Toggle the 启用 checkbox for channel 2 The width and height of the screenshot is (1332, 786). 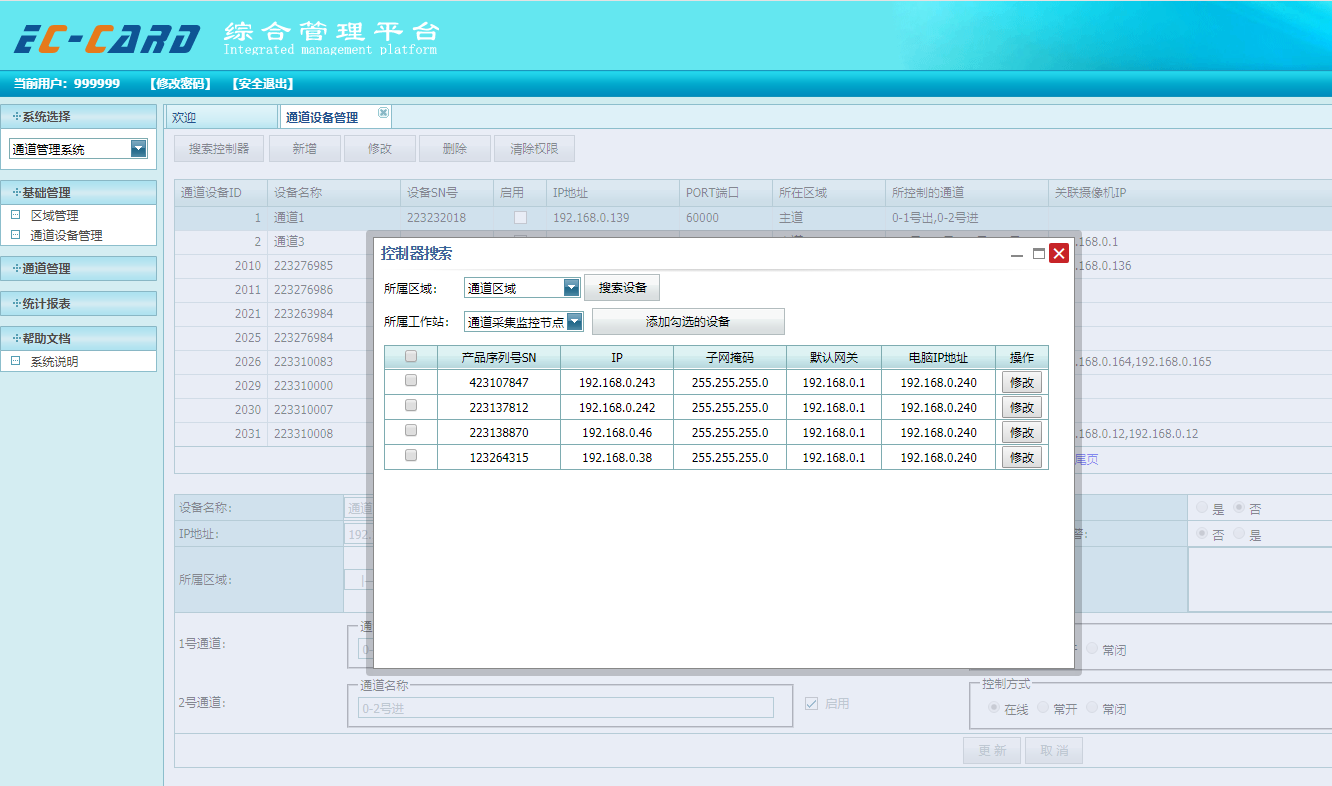pyautogui.click(x=812, y=703)
